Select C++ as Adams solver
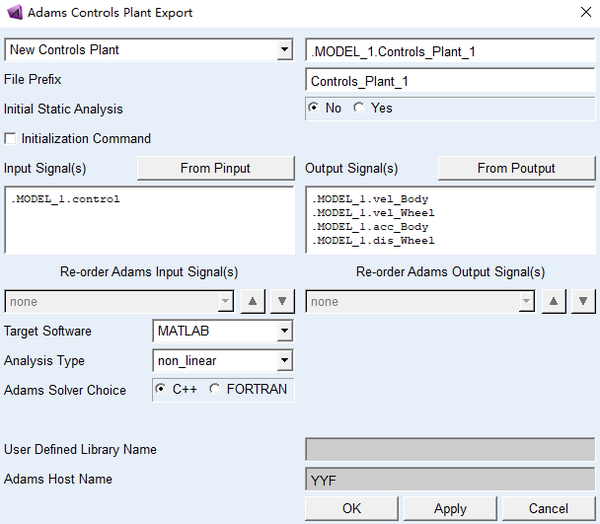Image resolution: width=600 pixels, height=524 pixels. coord(160,389)
